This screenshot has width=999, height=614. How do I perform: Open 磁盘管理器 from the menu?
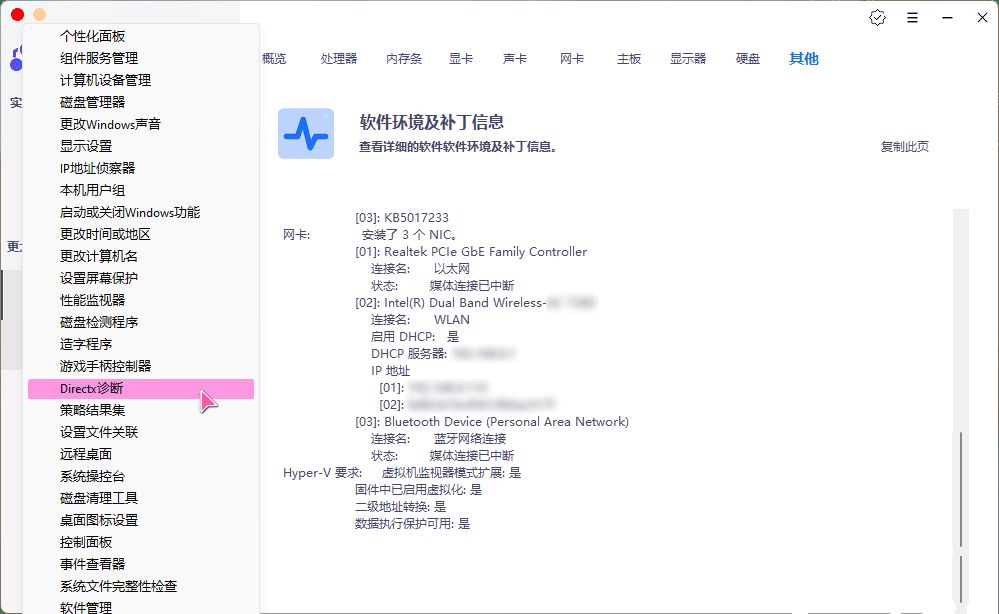click(x=92, y=102)
